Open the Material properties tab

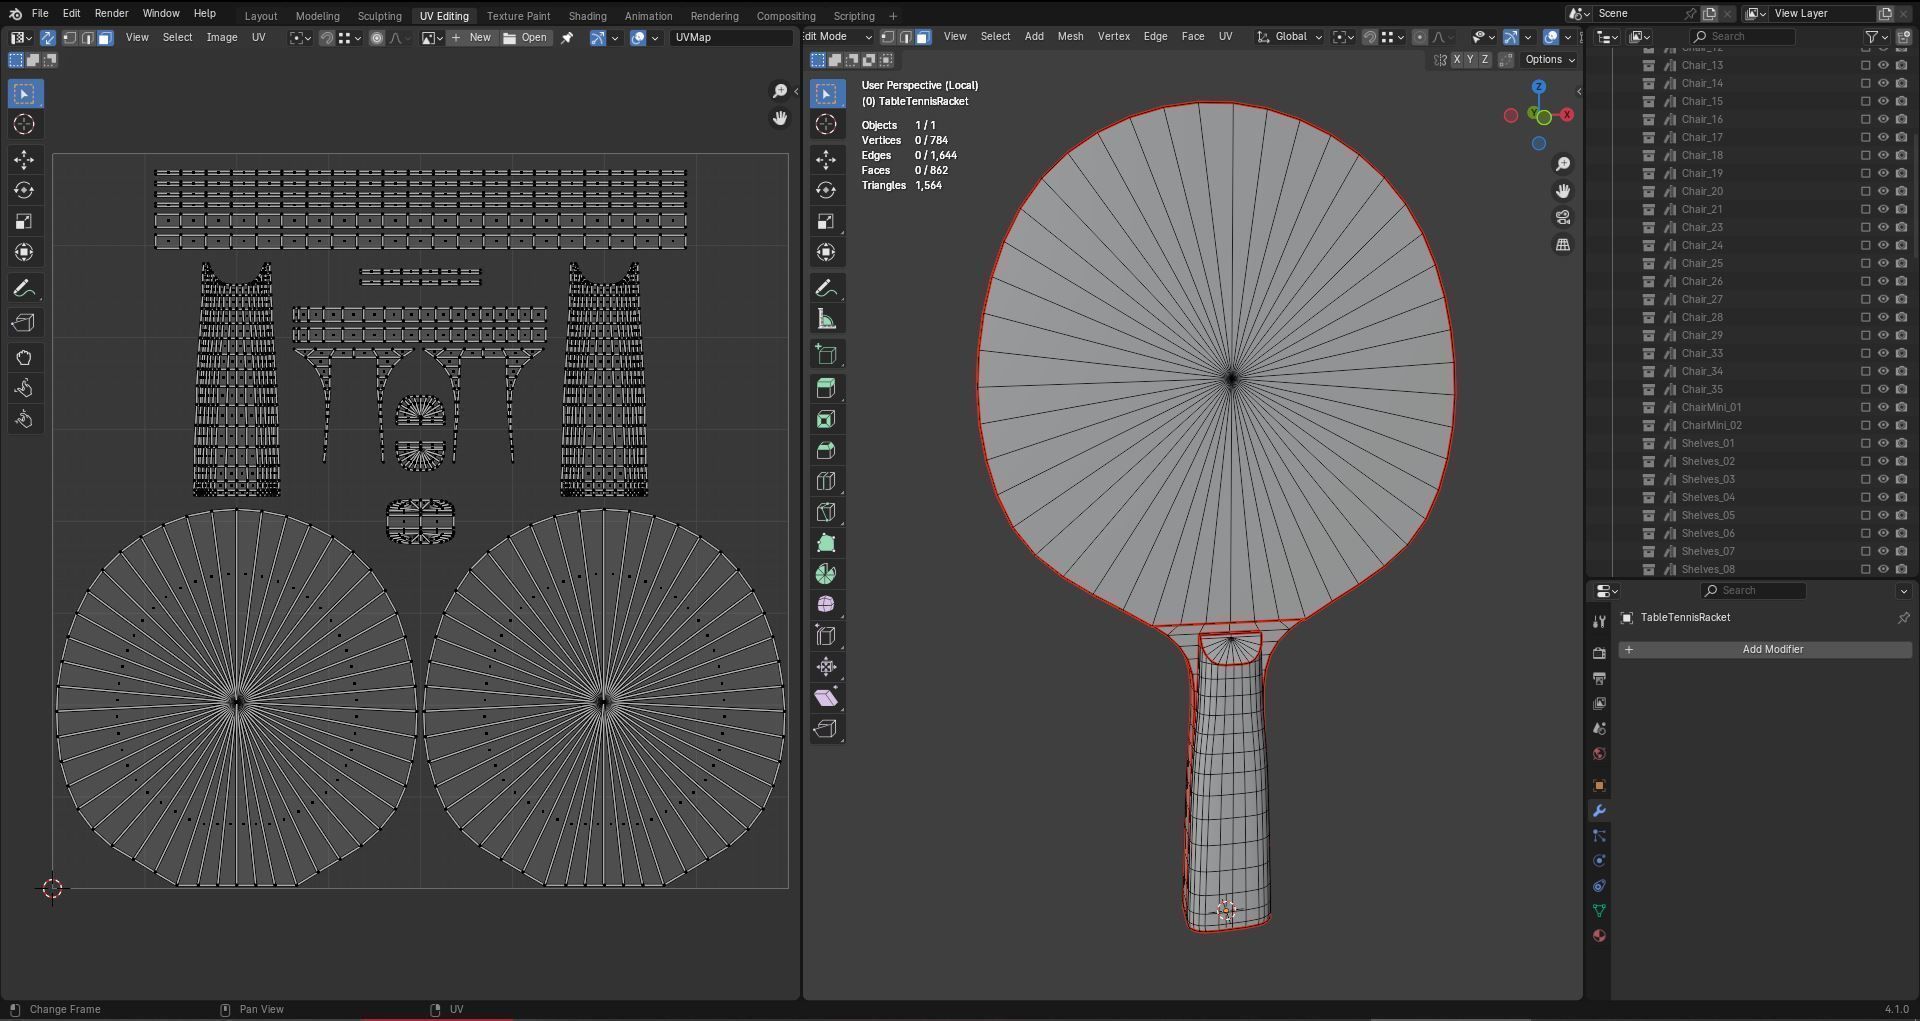point(1599,936)
